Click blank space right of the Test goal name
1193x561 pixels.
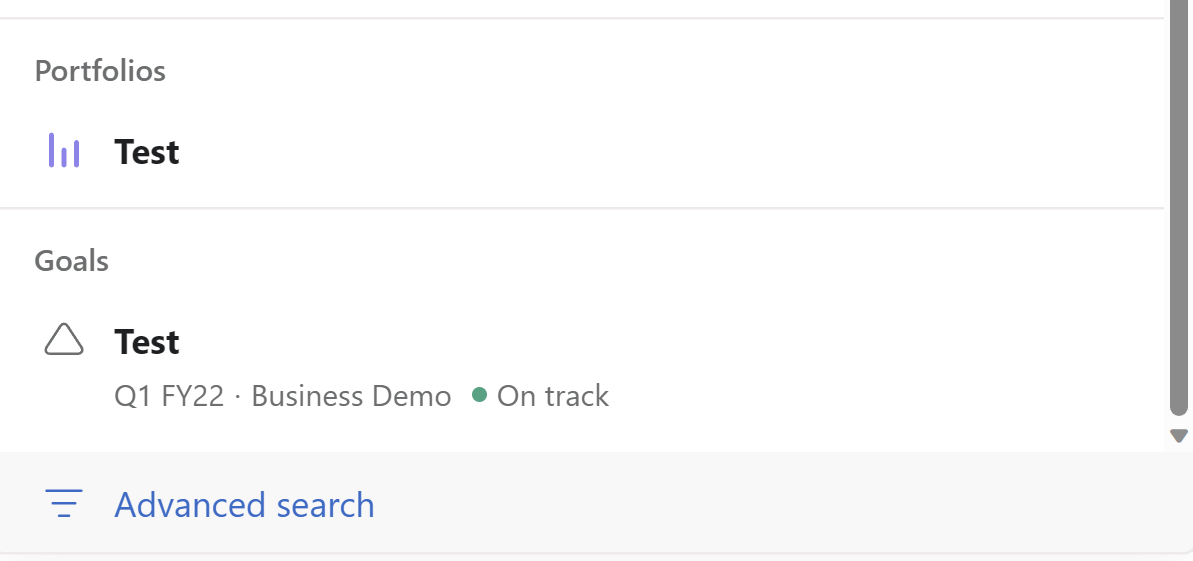650,342
